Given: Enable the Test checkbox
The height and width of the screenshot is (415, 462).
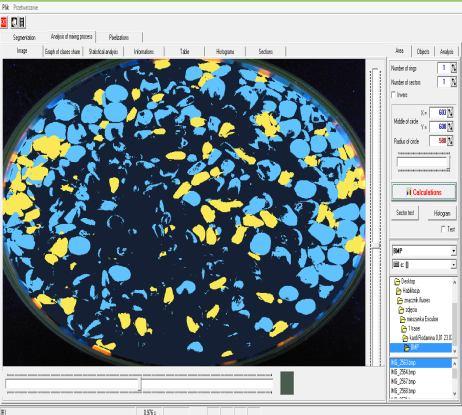Looking at the screenshot, I should tap(443, 229).
